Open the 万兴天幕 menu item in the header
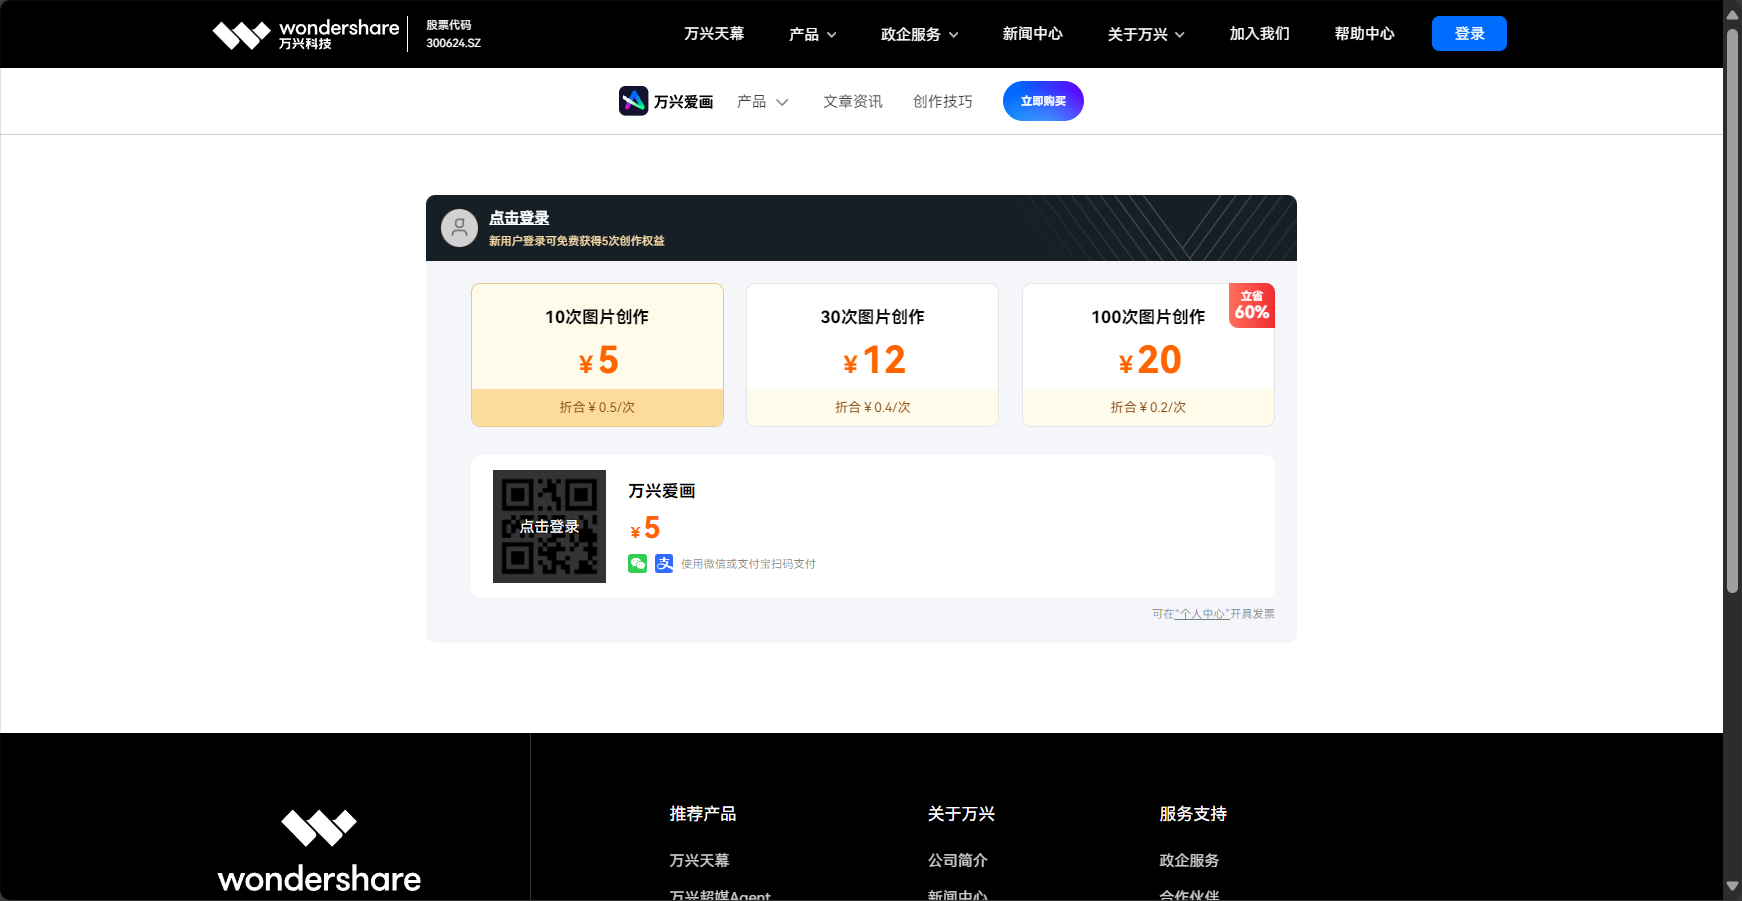The image size is (1742, 901). (x=714, y=34)
